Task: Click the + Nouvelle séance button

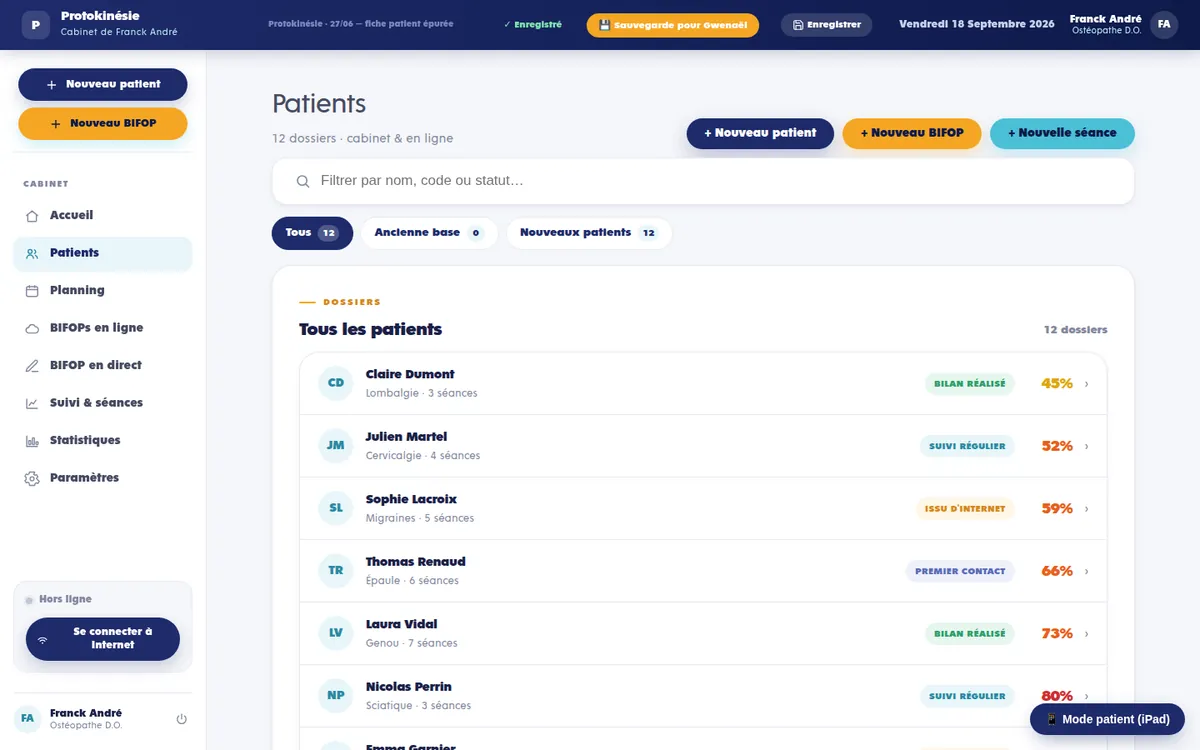Action: click(x=1062, y=133)
